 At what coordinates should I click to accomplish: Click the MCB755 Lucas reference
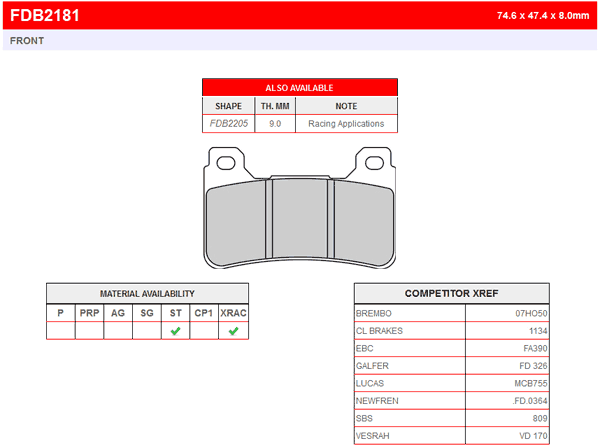pyautogui.click(x=531, y=383)
